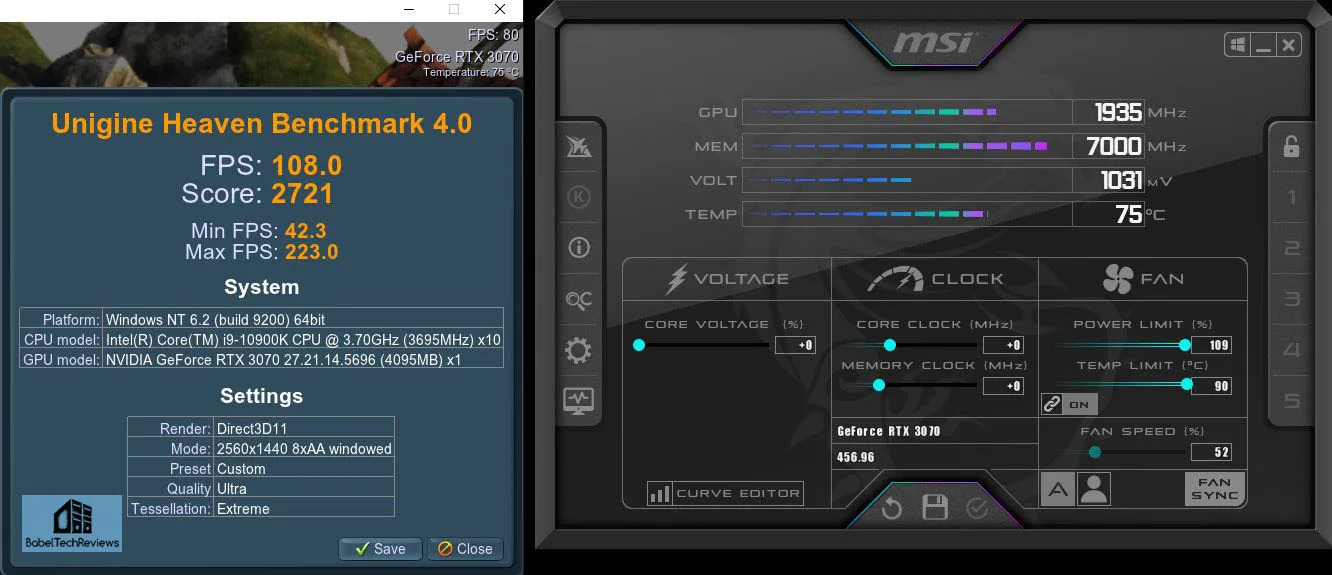Toggle the profile lock icon
The width and height of the screenshot is (1332, 575).
pos(1291,146)
